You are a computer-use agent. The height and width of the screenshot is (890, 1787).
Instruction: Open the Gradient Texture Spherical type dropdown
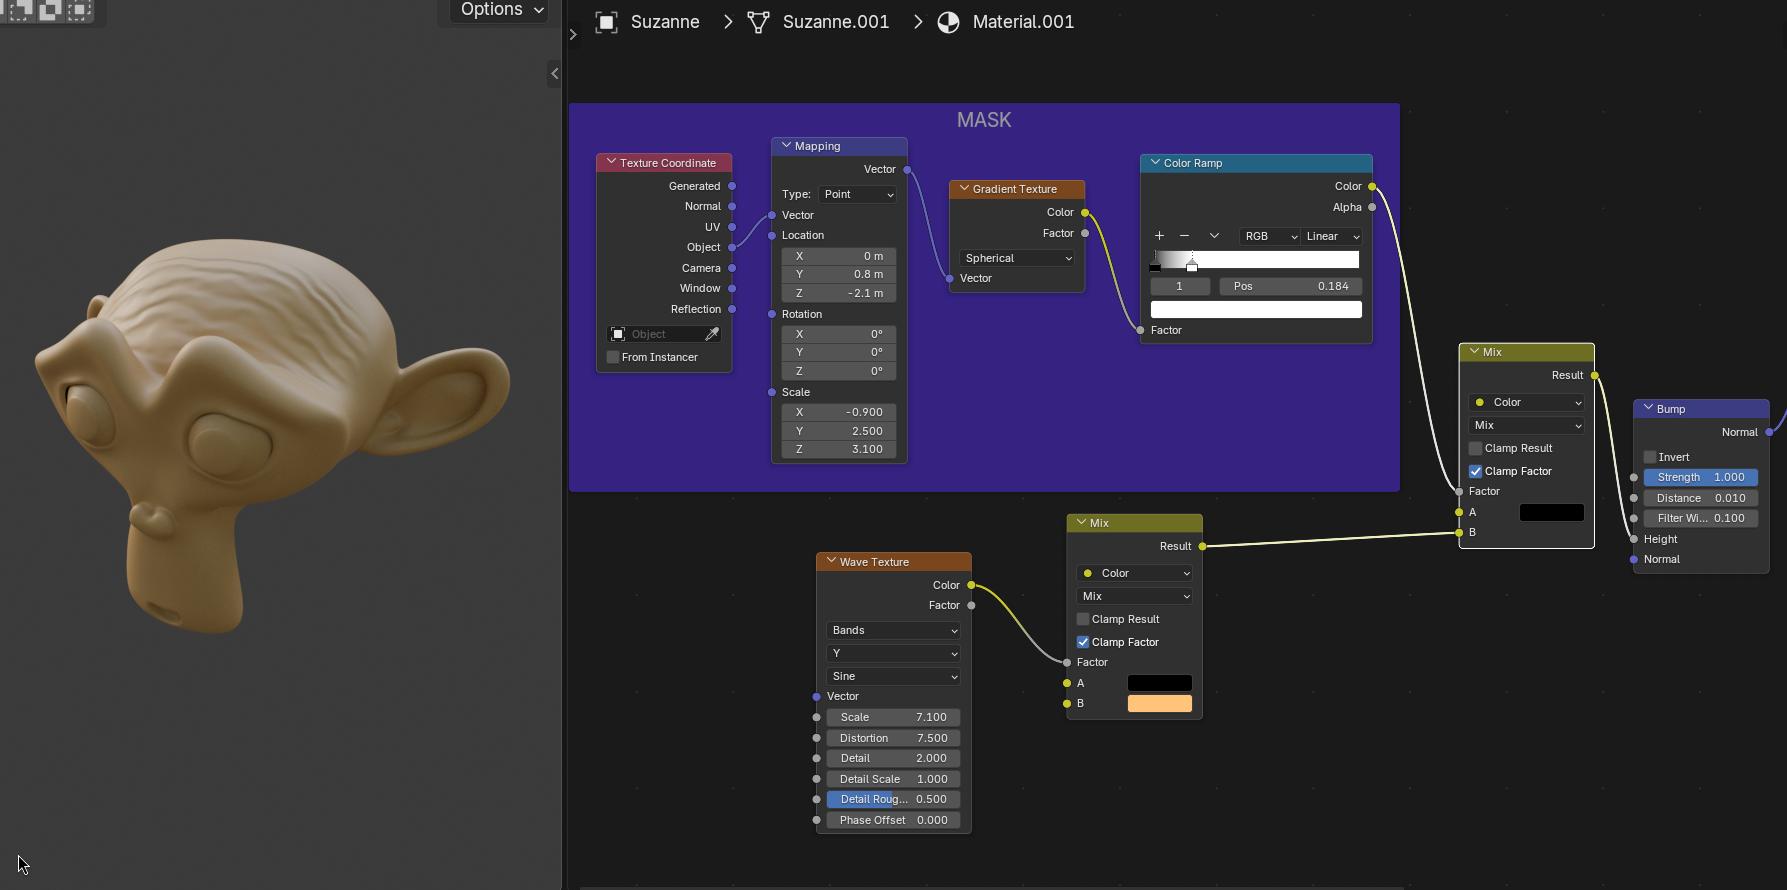1017,258
